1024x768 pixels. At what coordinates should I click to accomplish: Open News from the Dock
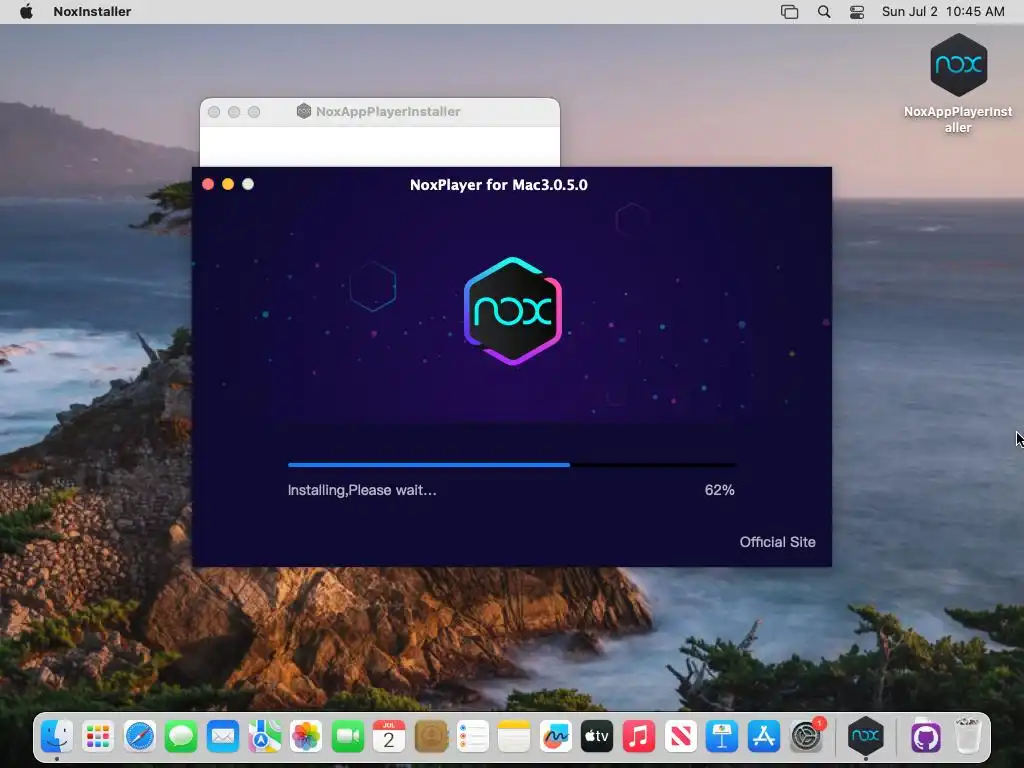pos(680,737)
